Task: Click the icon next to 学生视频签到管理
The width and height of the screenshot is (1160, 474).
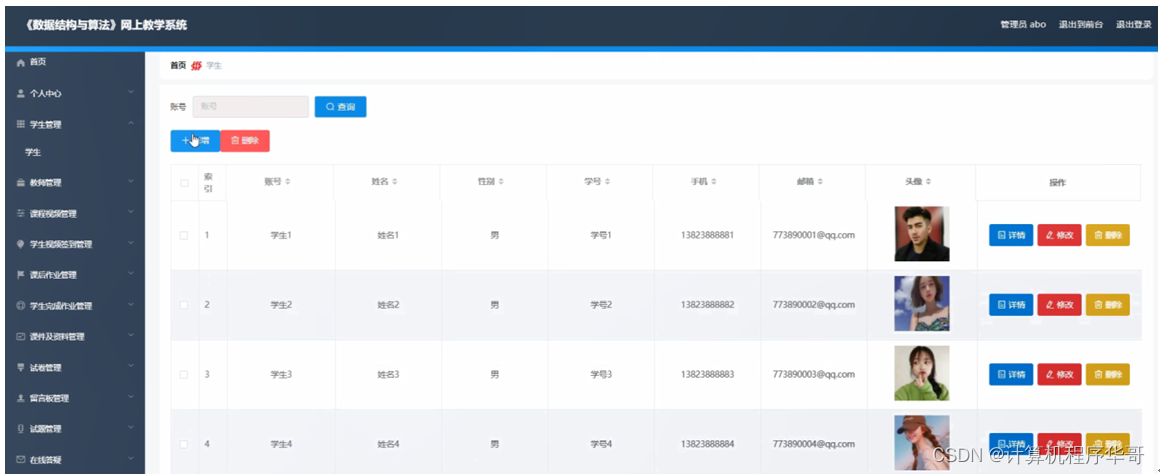Action: click(21, 244)
